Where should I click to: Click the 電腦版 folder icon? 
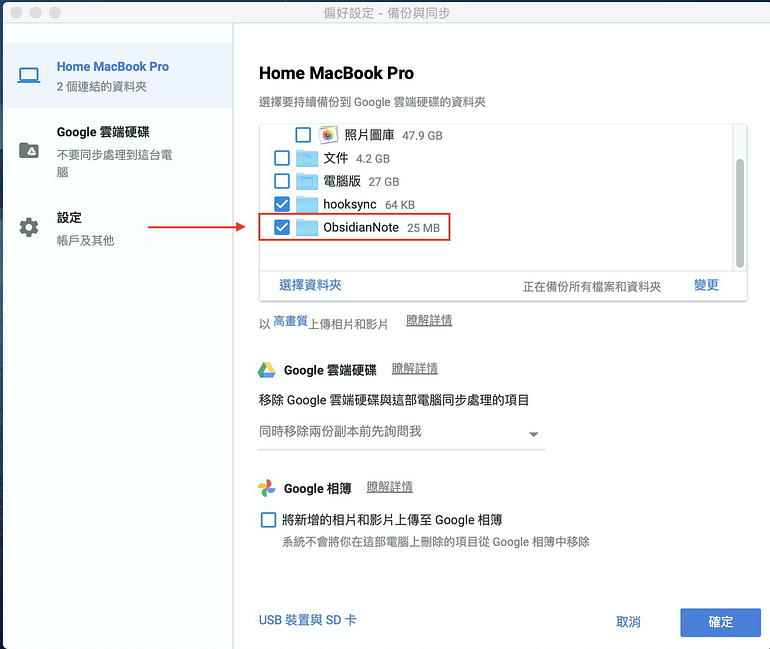coord(307,181)
